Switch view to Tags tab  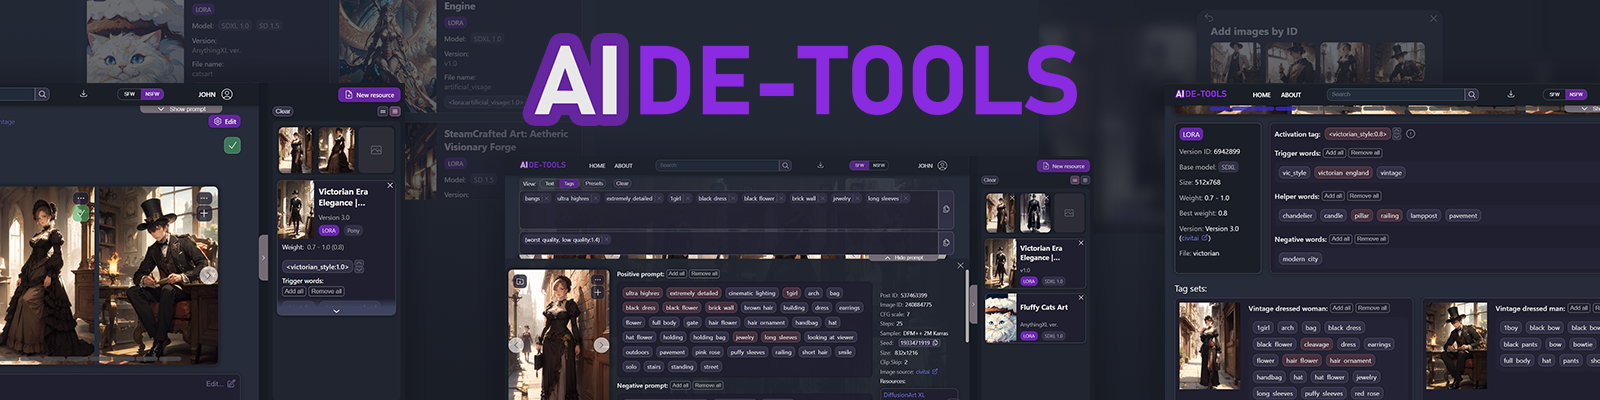(569, 183)
